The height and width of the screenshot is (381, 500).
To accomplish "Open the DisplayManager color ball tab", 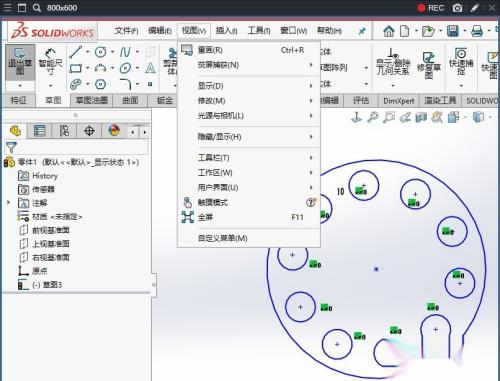I will 114,131.
